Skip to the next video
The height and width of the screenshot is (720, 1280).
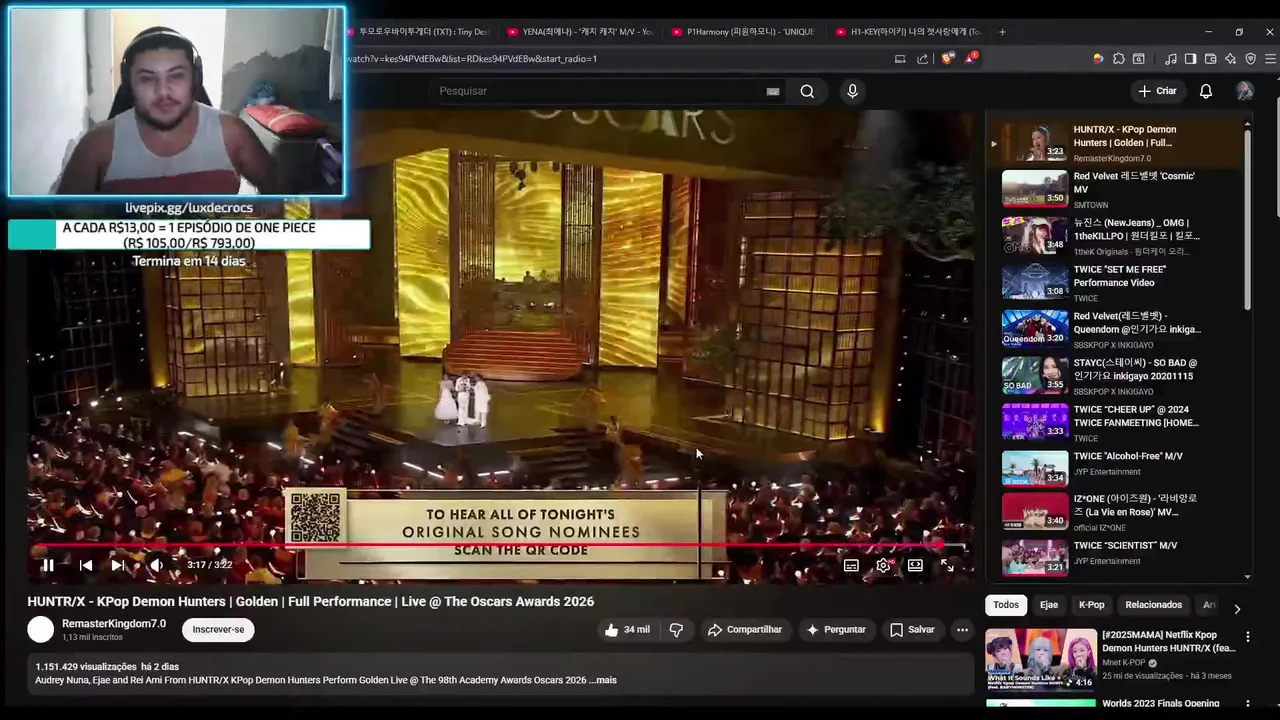[x=118, y=565]
